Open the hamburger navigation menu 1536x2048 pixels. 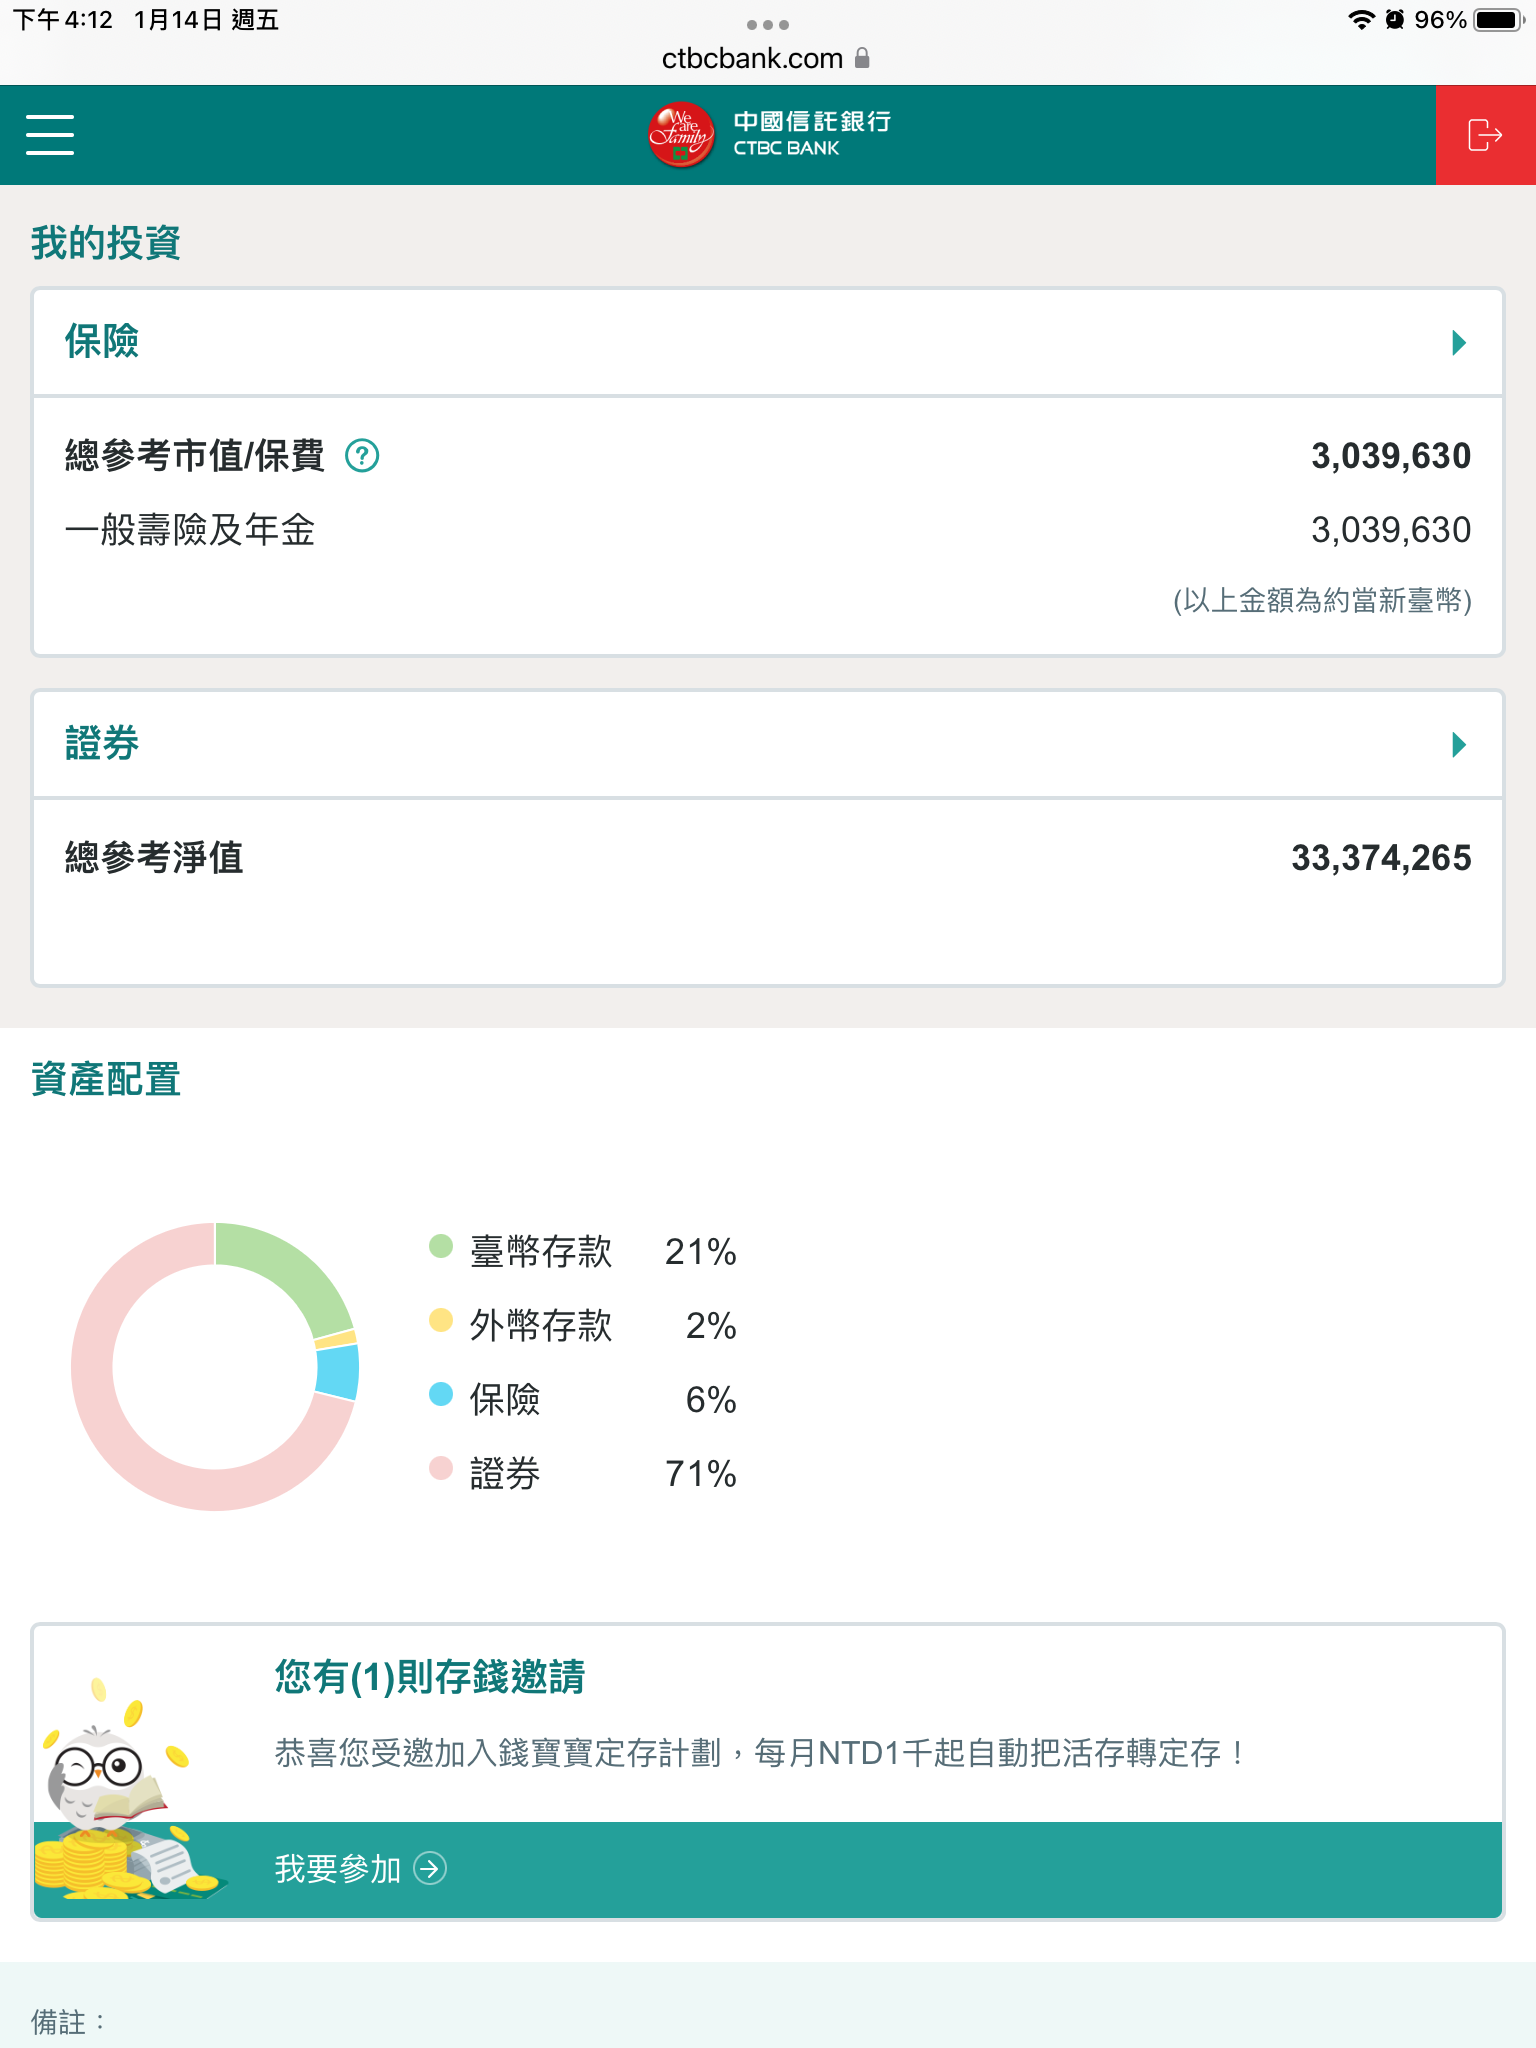pyautogui.click(x=50, y=135)
